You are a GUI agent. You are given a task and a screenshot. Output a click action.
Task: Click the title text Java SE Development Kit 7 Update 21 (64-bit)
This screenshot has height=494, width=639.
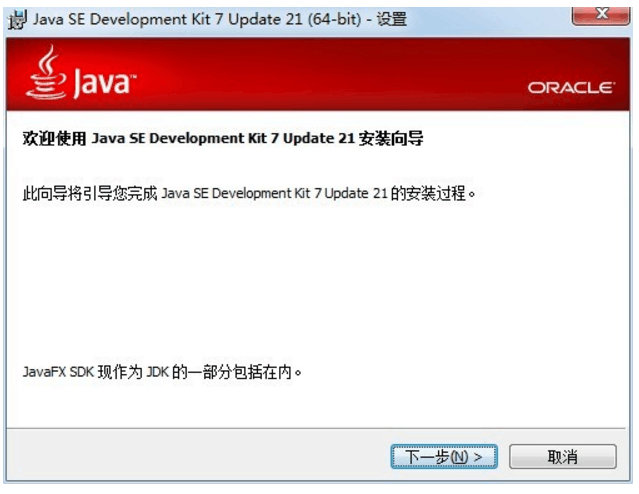coord(197,19)
